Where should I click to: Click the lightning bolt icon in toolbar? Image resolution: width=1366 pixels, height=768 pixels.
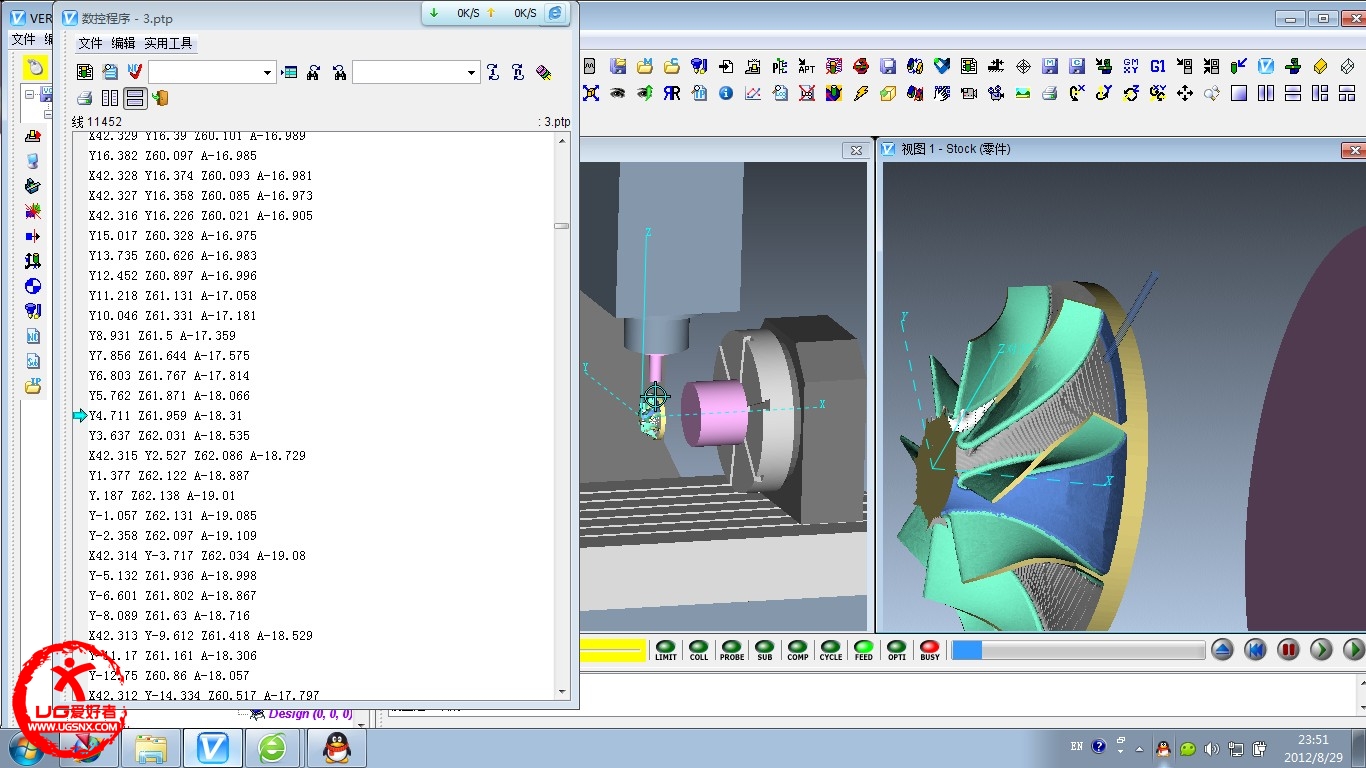point(861,93)
